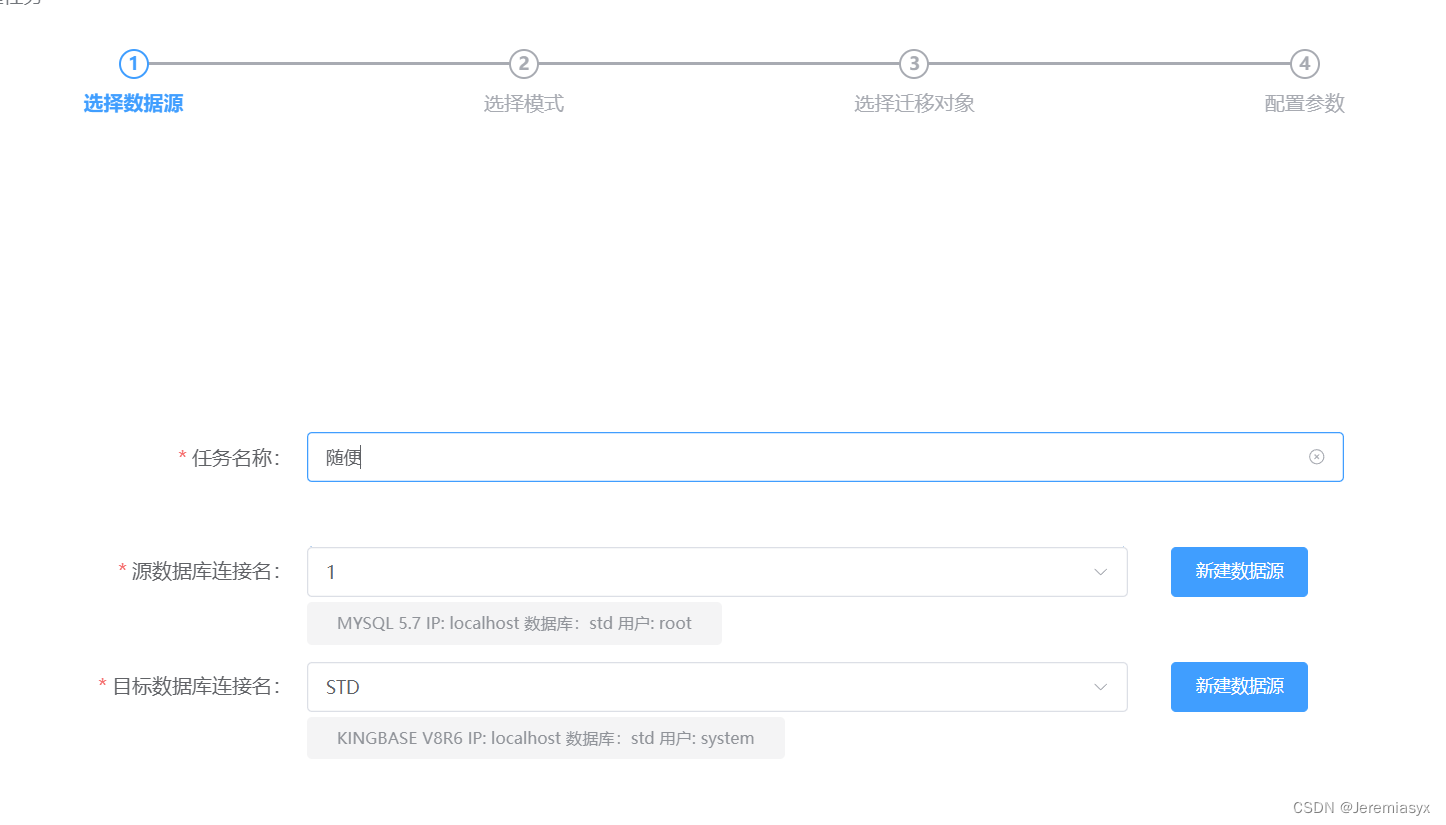
Task: Click the 源数据库连接名 field label
Action: click(206, 572)
